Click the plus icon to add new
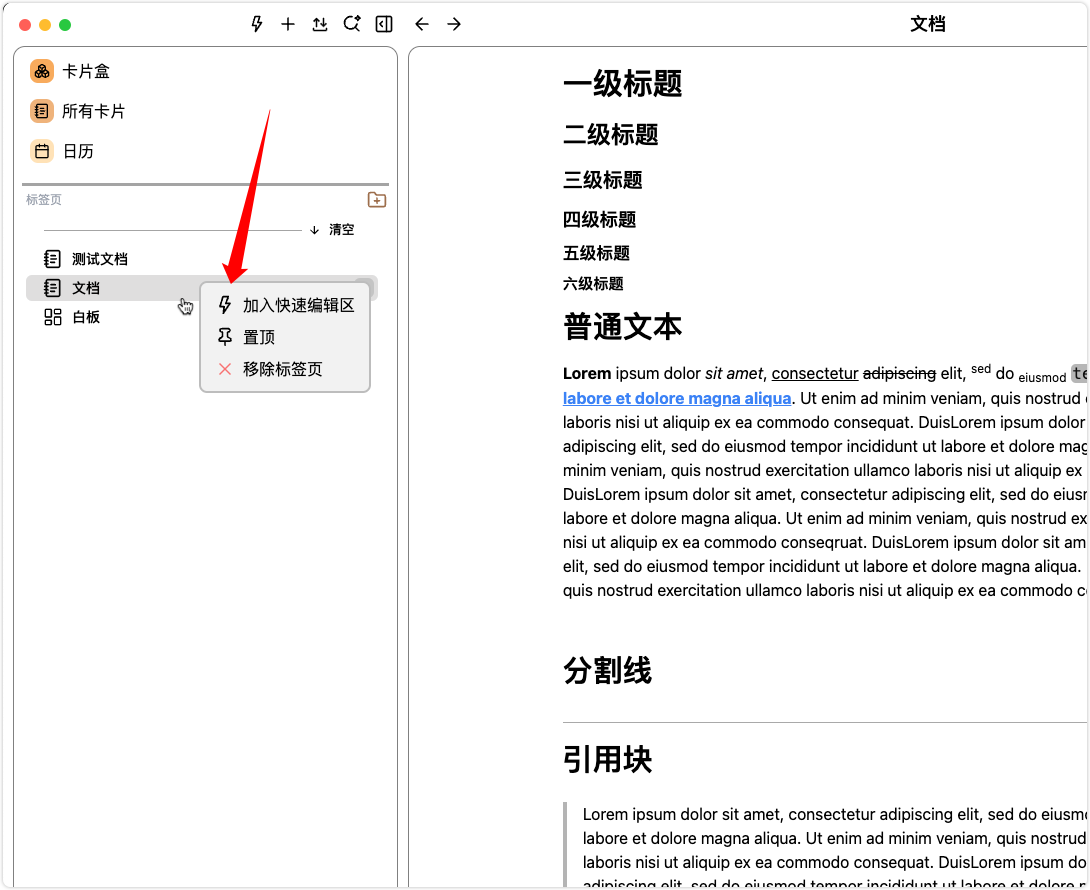The image size is (1090, 890). [x=288, y=24]
